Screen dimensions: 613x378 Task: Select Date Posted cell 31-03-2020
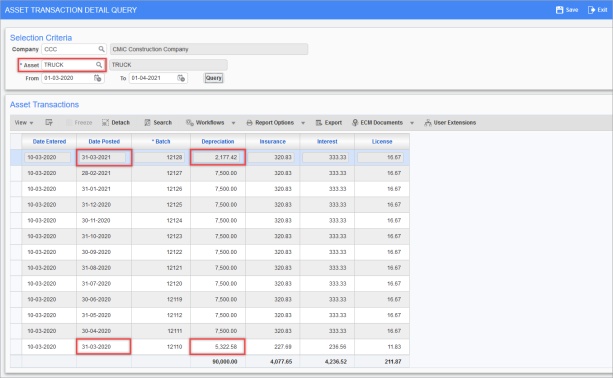point(104,347)
